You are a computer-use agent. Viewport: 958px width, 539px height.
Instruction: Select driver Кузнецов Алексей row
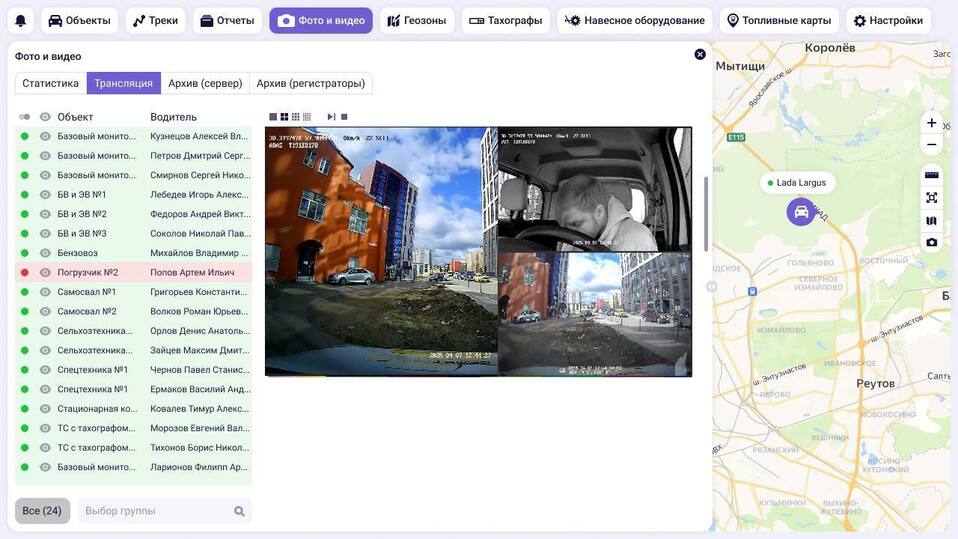tap(133, 136)
